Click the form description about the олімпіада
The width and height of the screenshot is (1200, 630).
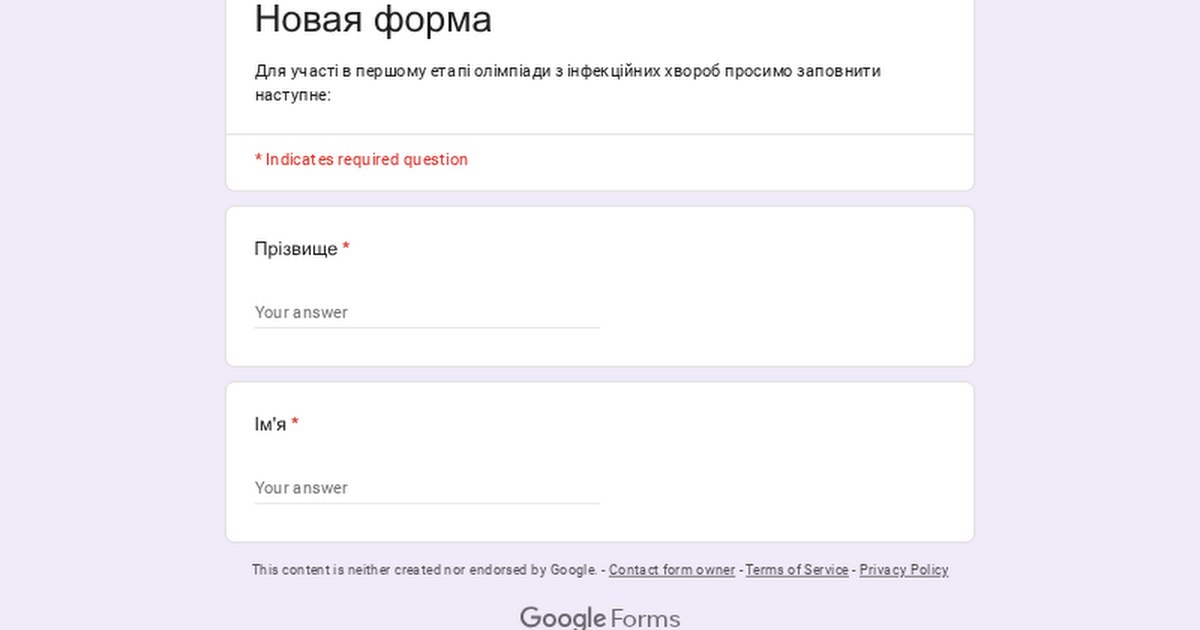[x=567, y=83]
